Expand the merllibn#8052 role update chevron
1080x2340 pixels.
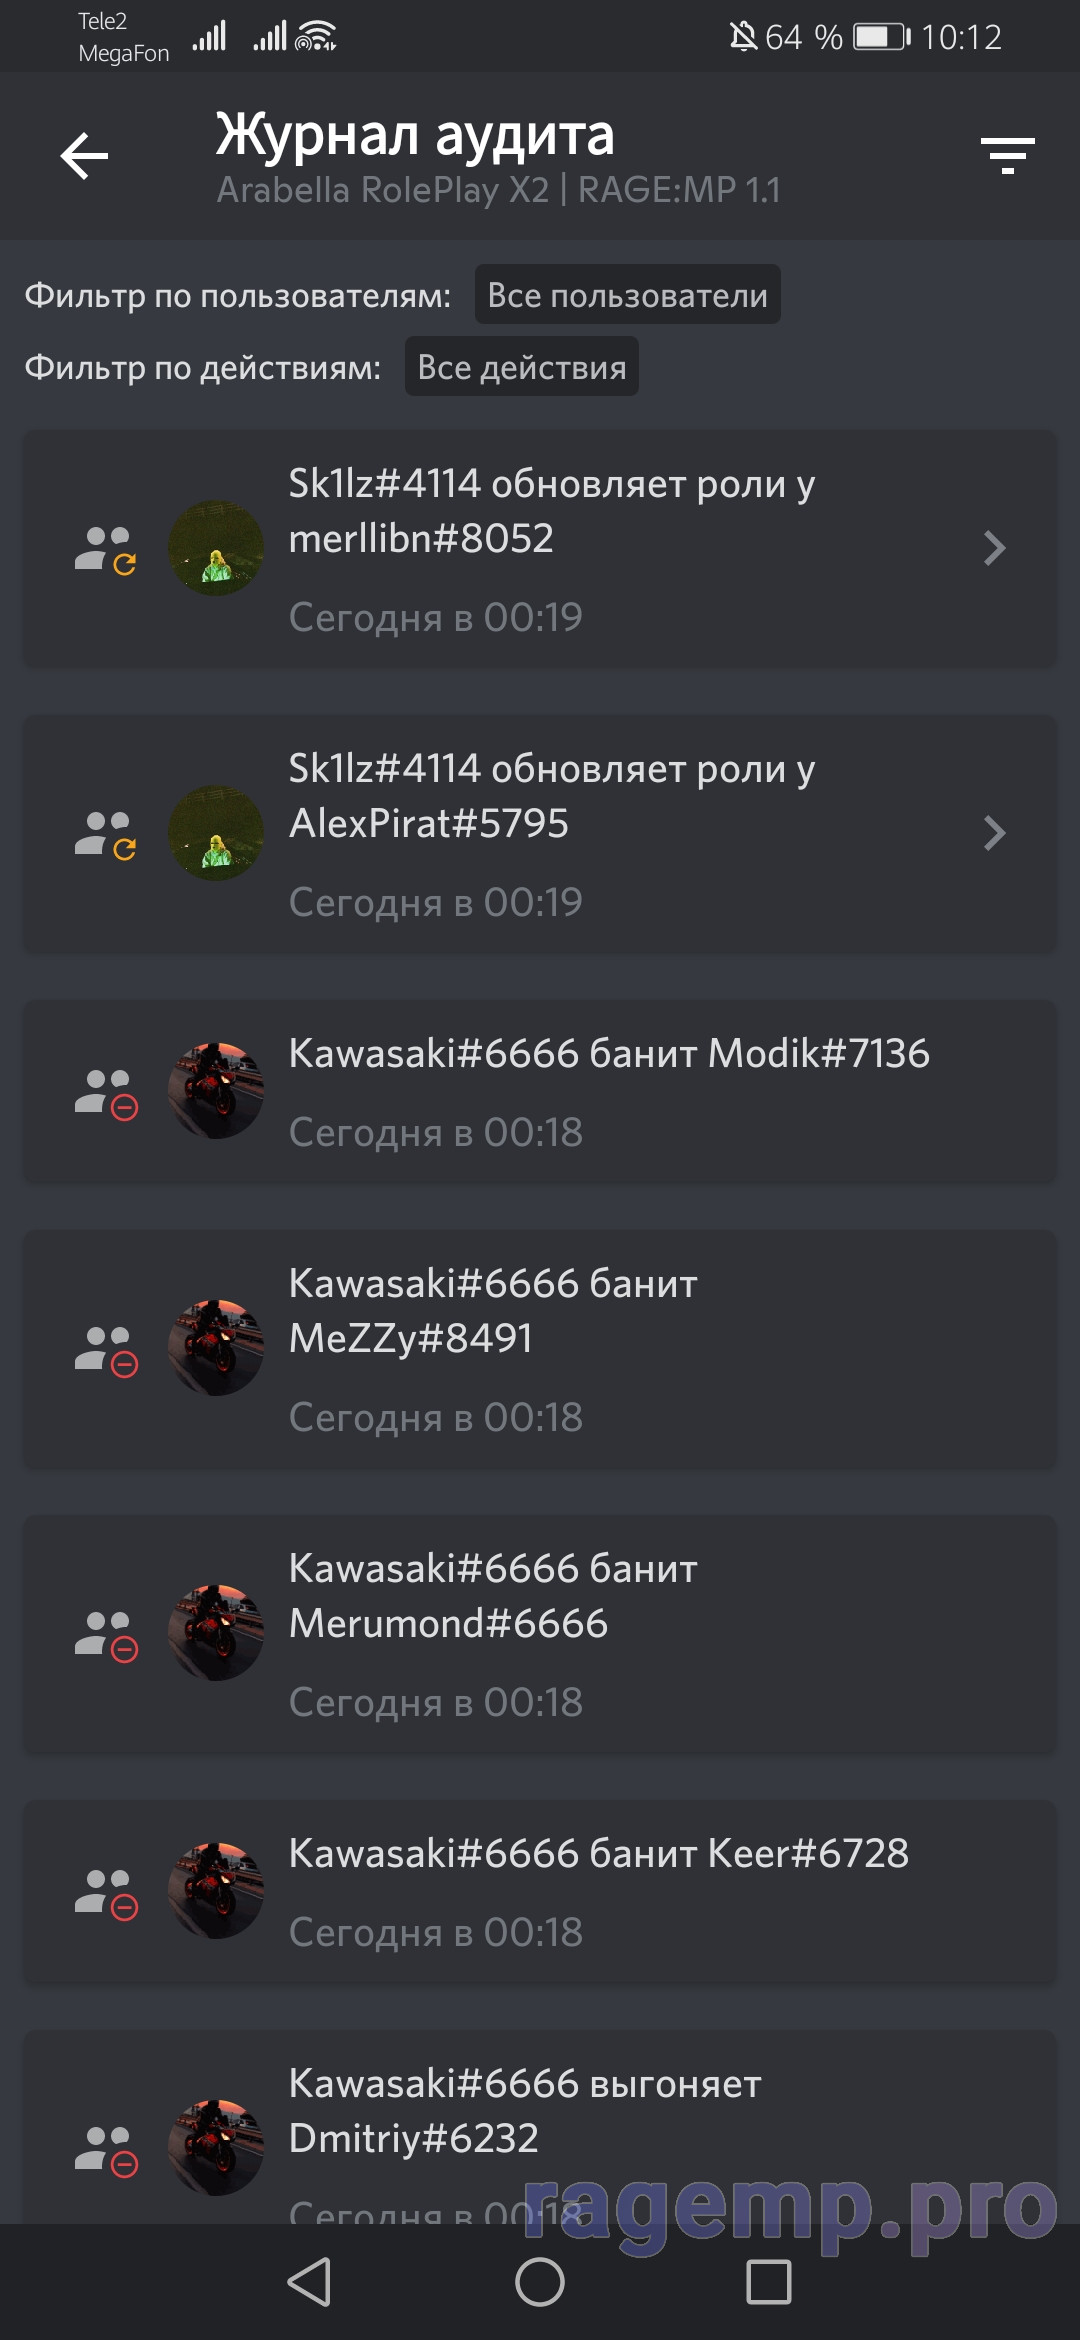[994, 548]
